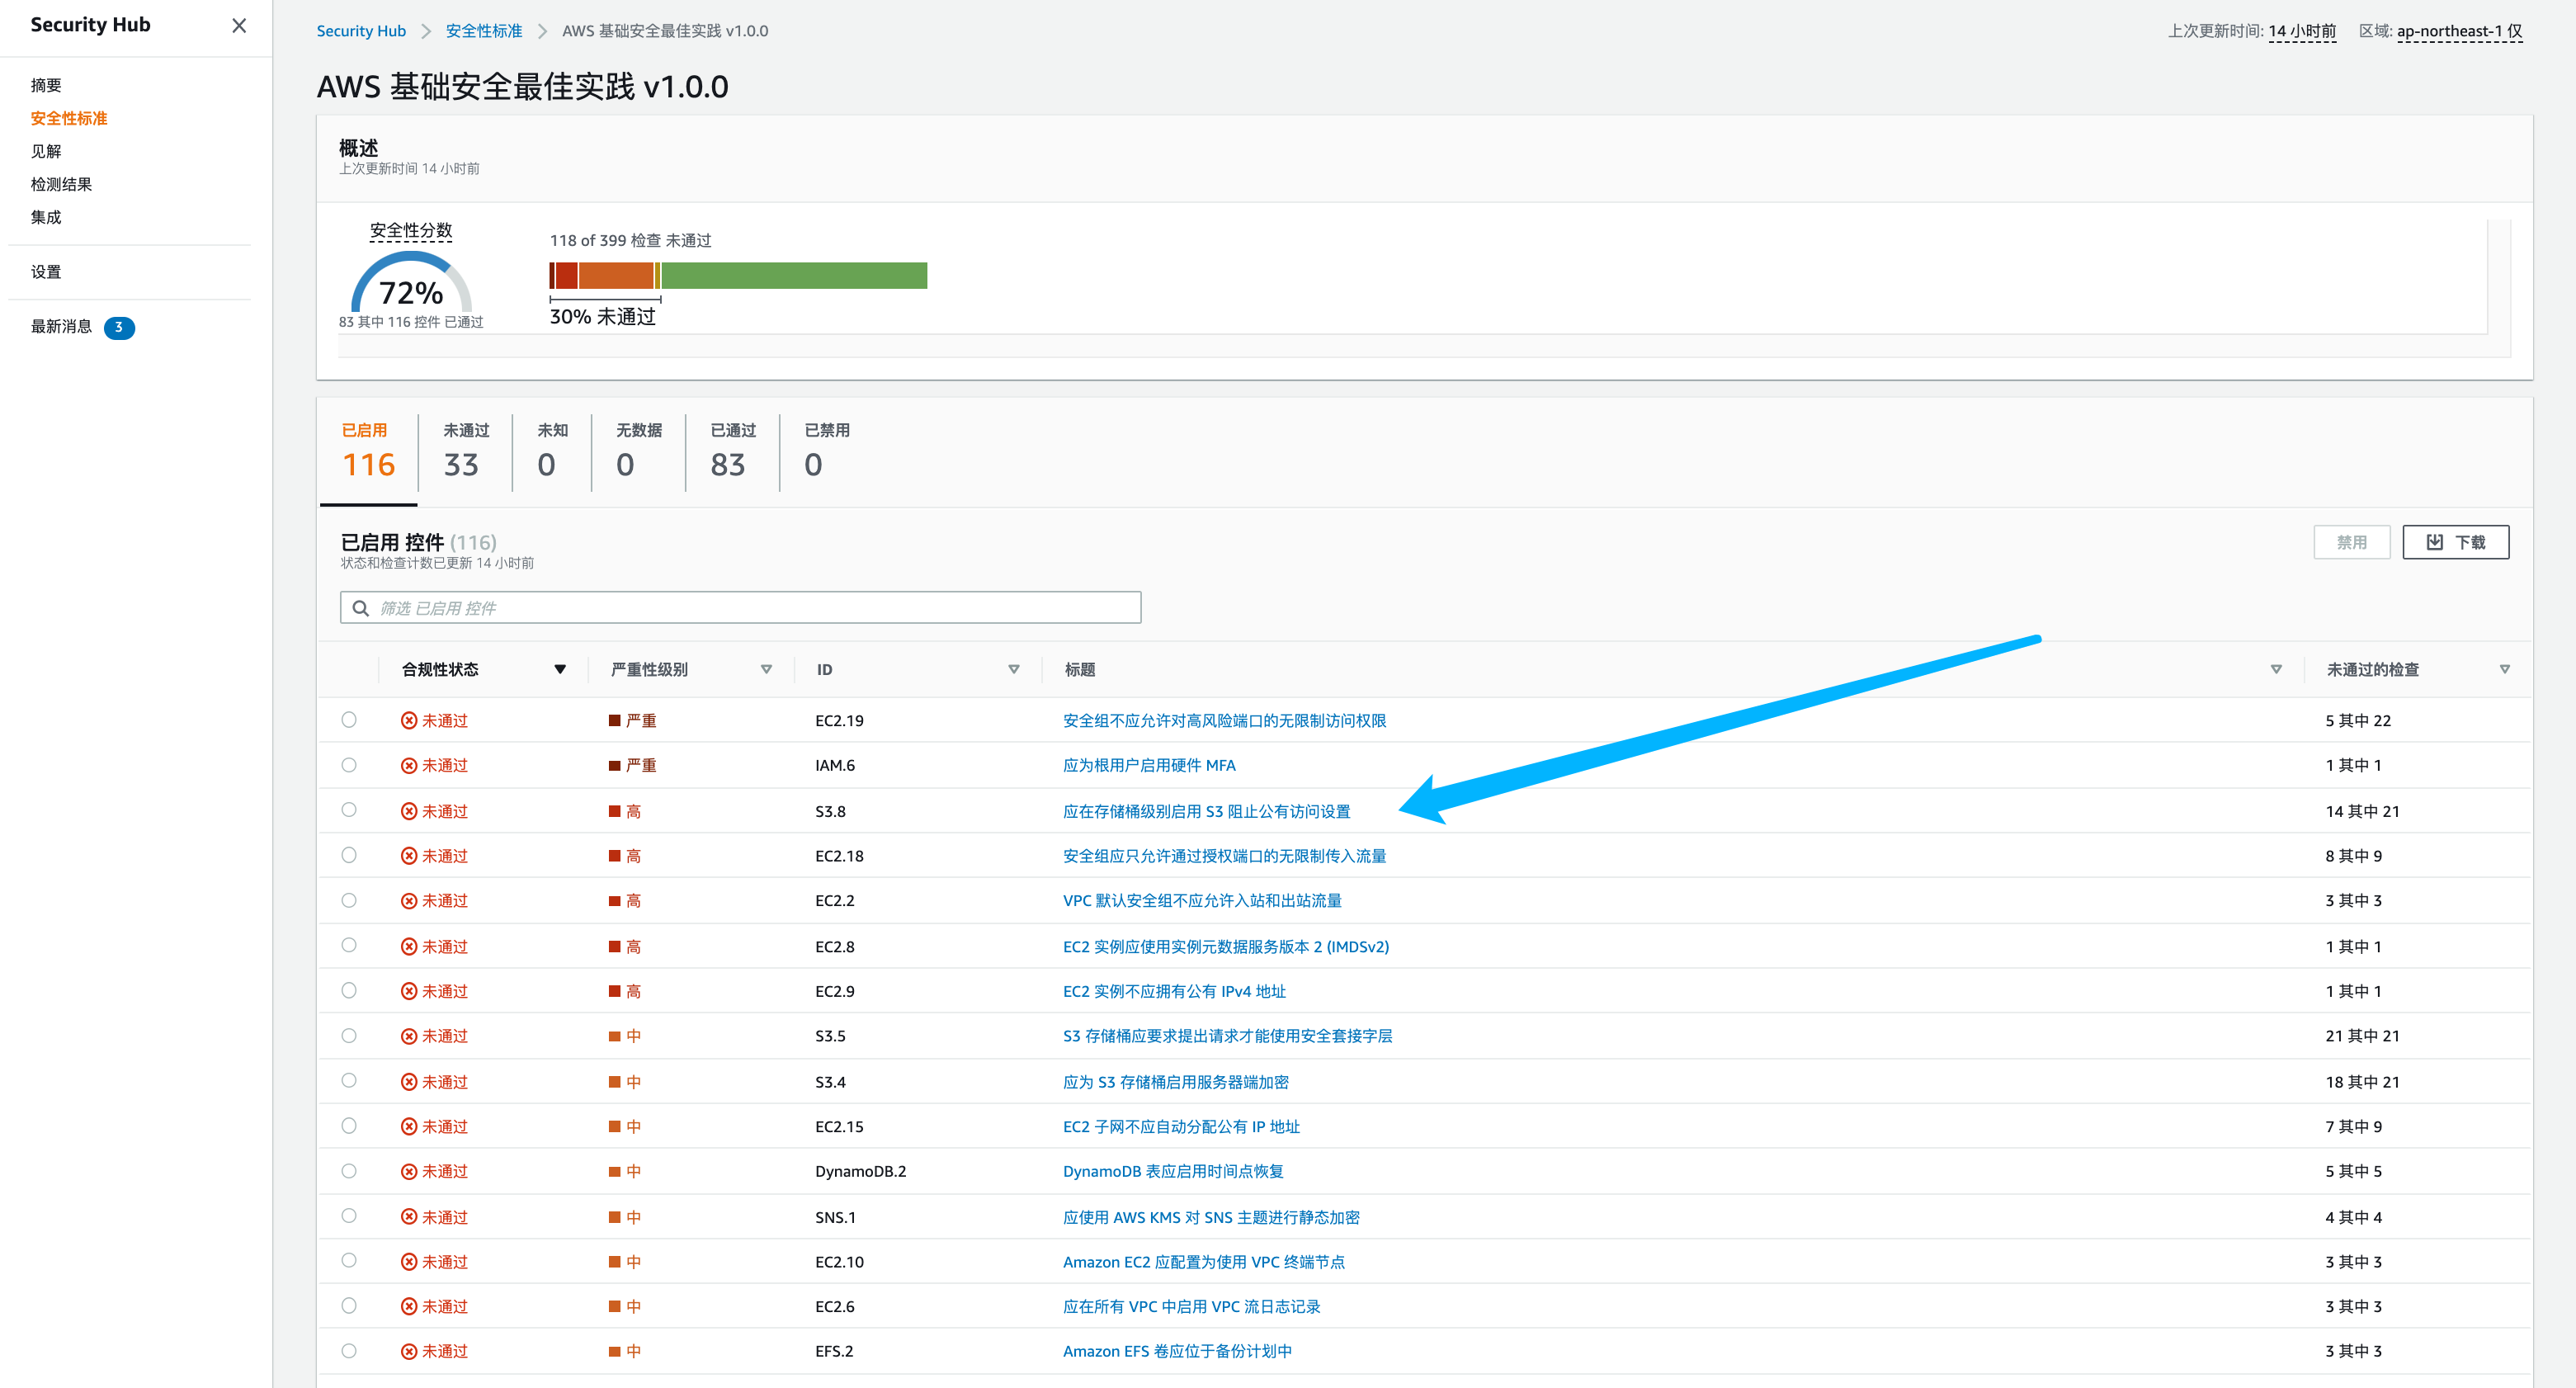Click breadcrumb chevron after Security Hub
This screenshot has width=2576, height=1388.
[426, 31]
